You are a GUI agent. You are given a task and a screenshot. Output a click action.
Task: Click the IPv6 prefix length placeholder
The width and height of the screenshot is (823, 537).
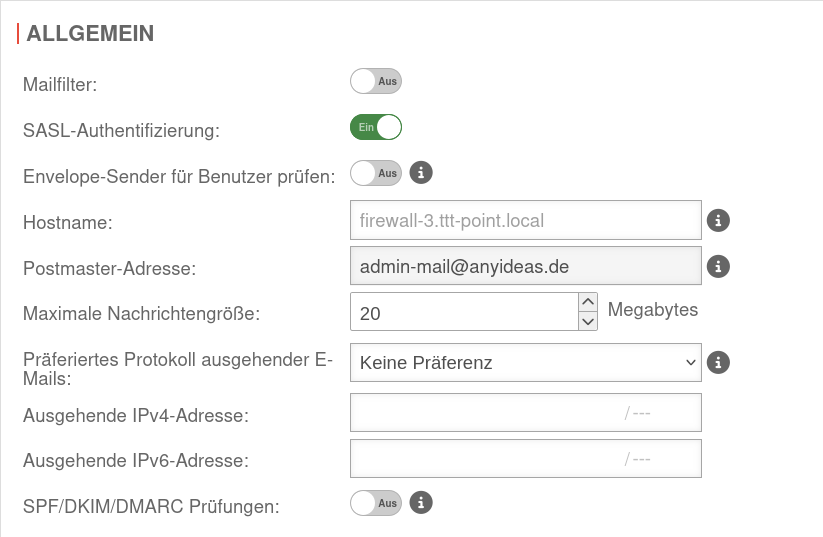coord(640,458)
